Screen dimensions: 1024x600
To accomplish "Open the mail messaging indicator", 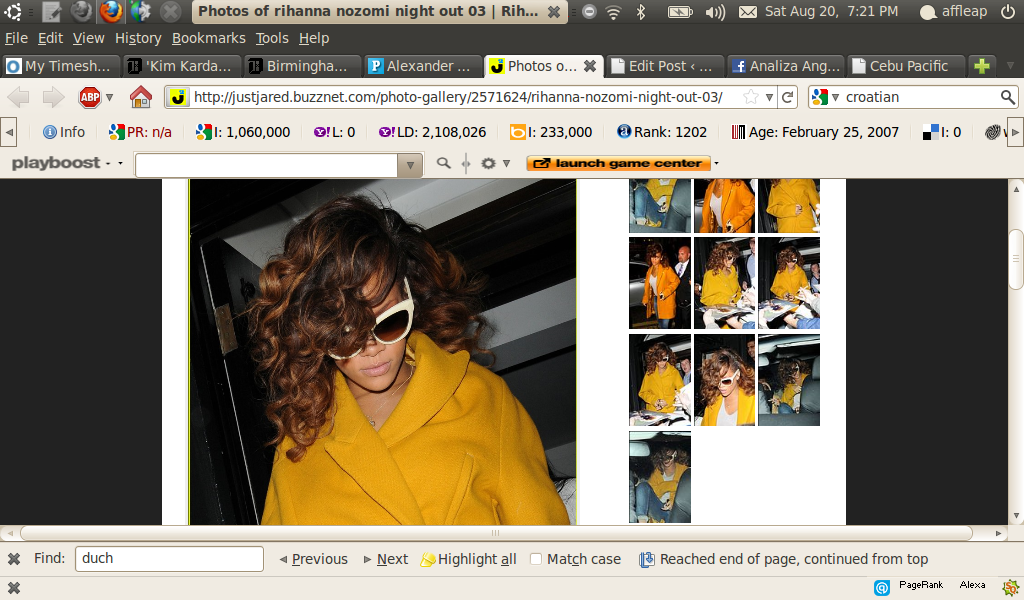I will pos(748,12).
